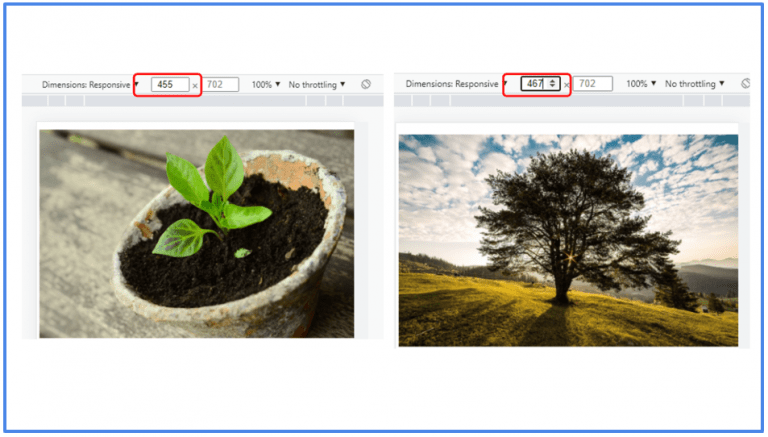Open Dimensions: Responsive dropdown above the tree image
Screen dimensions: 768x437
tap(455, 85)
